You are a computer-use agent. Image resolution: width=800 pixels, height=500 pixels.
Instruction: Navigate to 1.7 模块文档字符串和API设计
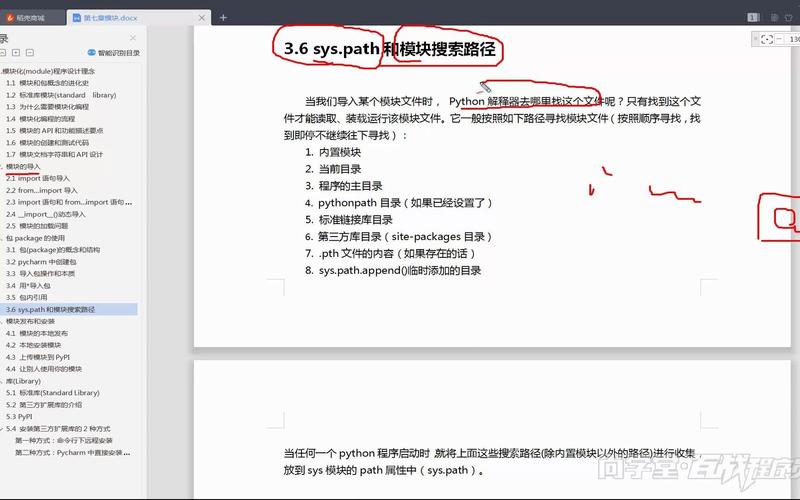click(x=54, y=154)
